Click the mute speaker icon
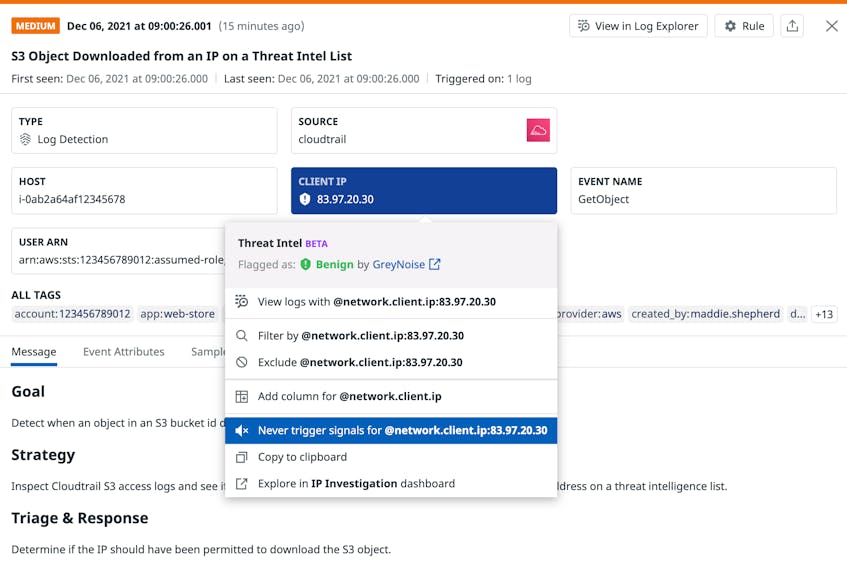This screenshot has width=847, height=564. [241, 431]
